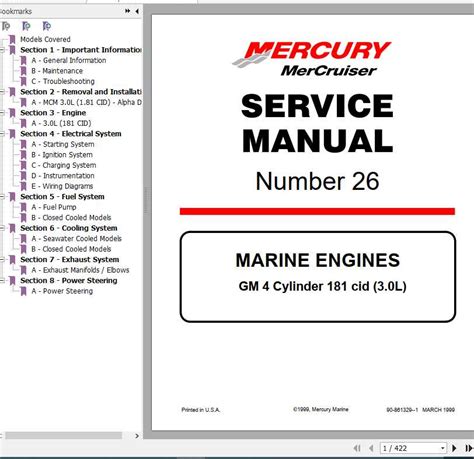
Task: Open 'Section 2 - Removal and Installation' bookmark
Action: (81, 92)
